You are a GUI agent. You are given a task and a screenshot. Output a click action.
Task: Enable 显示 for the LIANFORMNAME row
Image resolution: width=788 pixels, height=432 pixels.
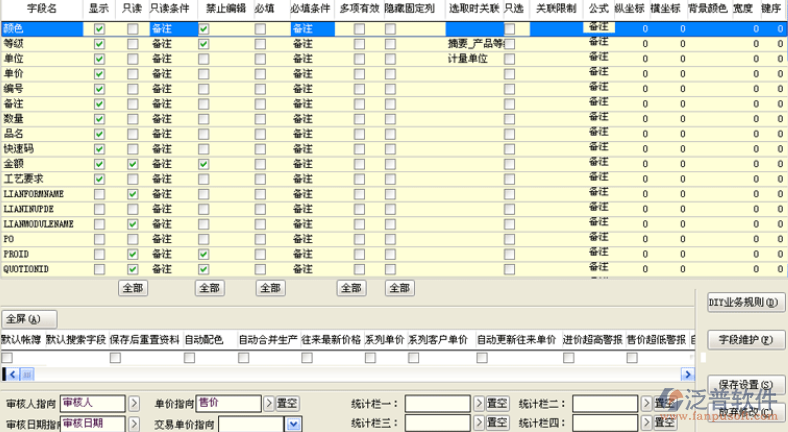click(100, 194)
